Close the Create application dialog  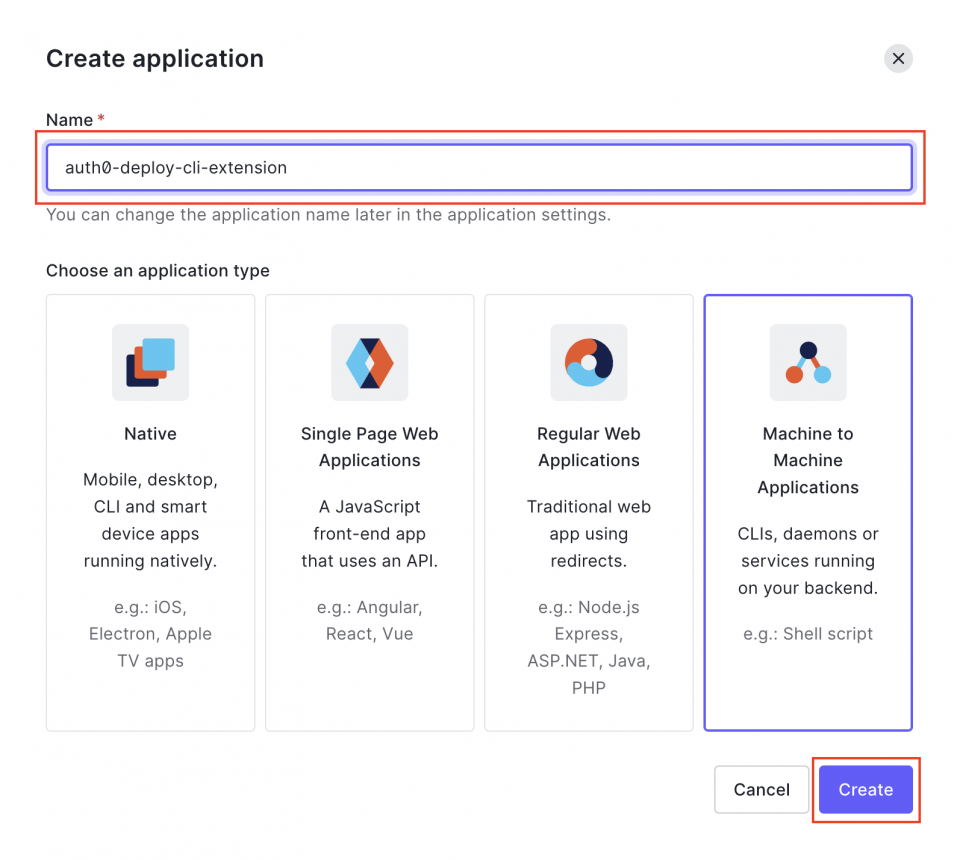tap(897, 58)
